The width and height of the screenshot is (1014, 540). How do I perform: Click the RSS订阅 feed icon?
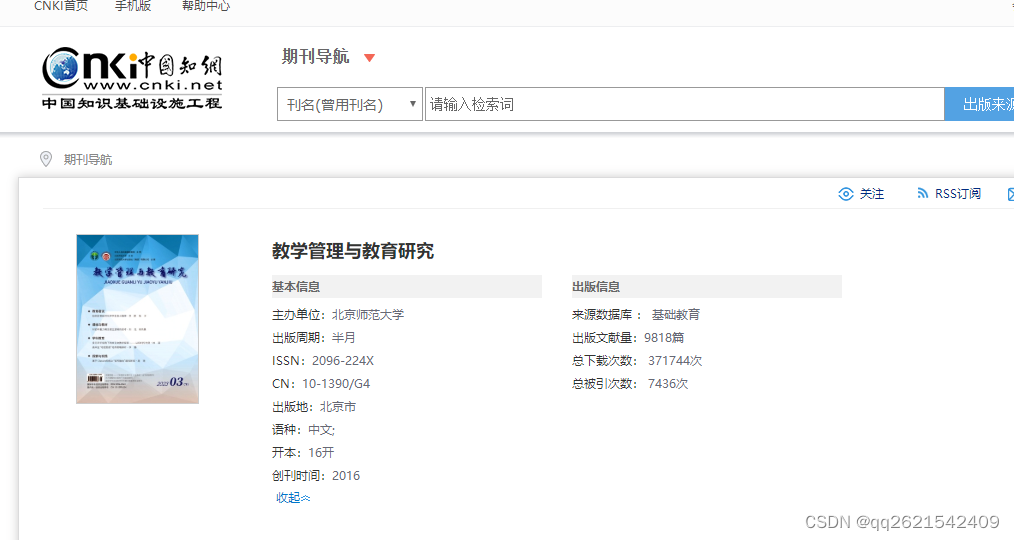pyautogui.click(x=922, y=193)
